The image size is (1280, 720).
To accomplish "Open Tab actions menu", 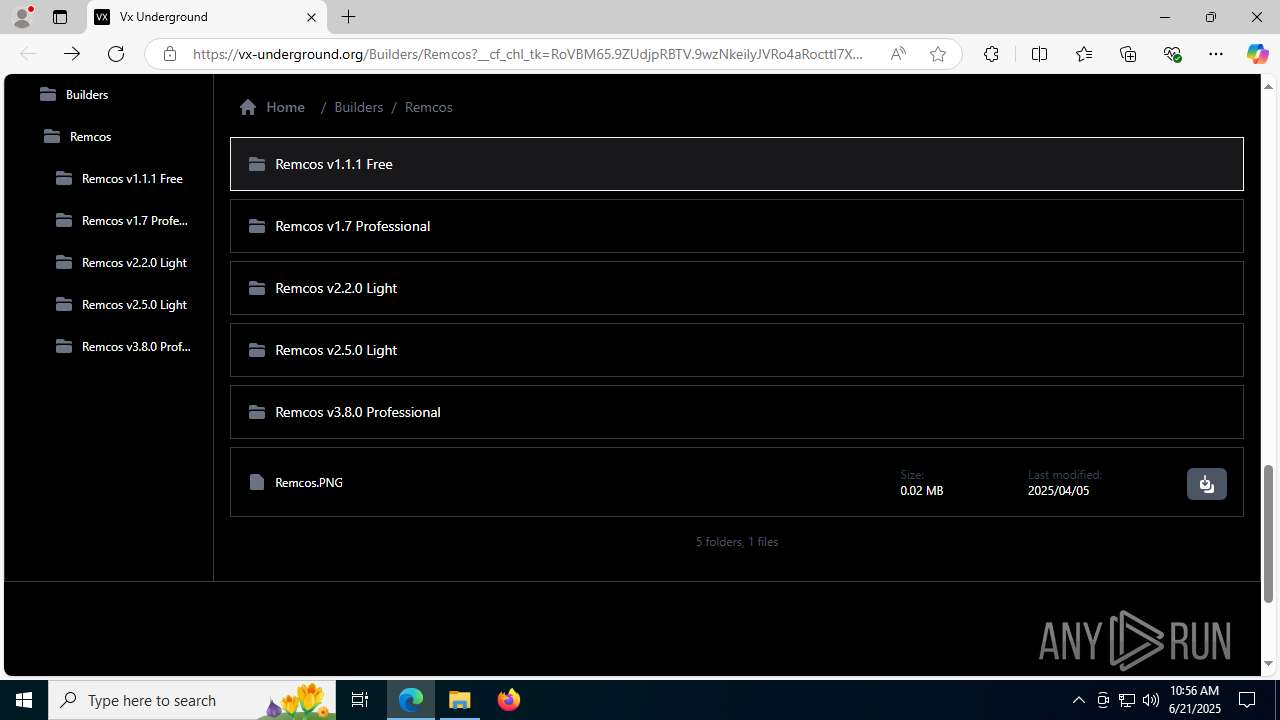I will click(x=60, y=17).
